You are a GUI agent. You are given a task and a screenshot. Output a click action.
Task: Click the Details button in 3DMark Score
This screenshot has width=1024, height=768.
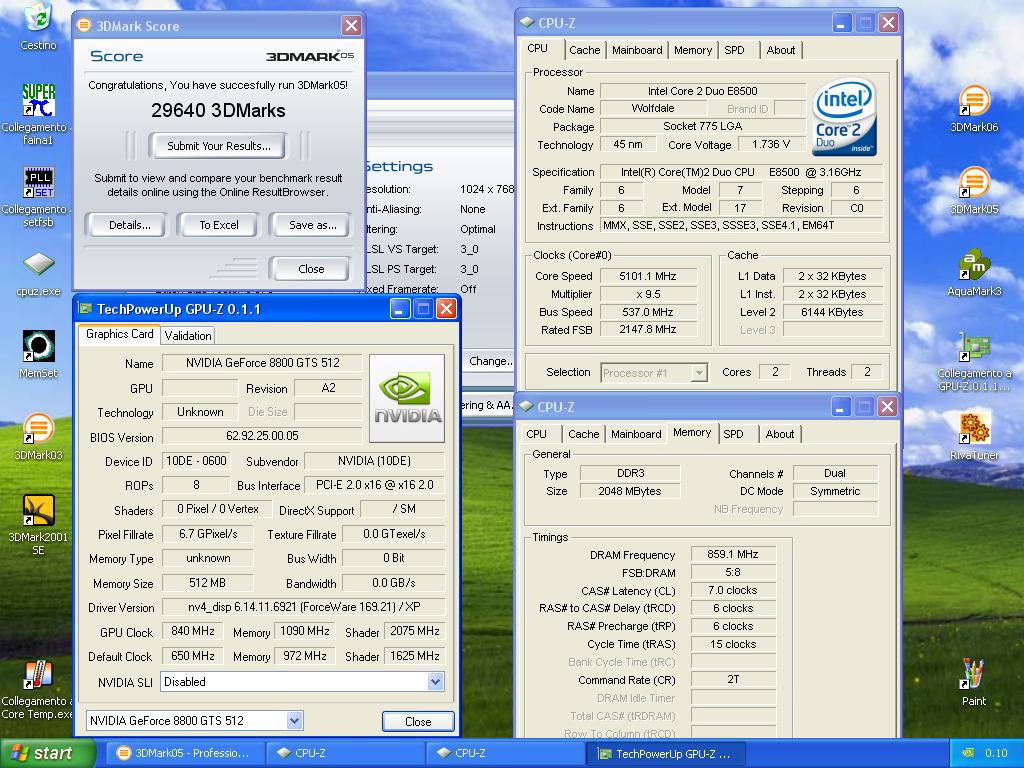(129, 225)
